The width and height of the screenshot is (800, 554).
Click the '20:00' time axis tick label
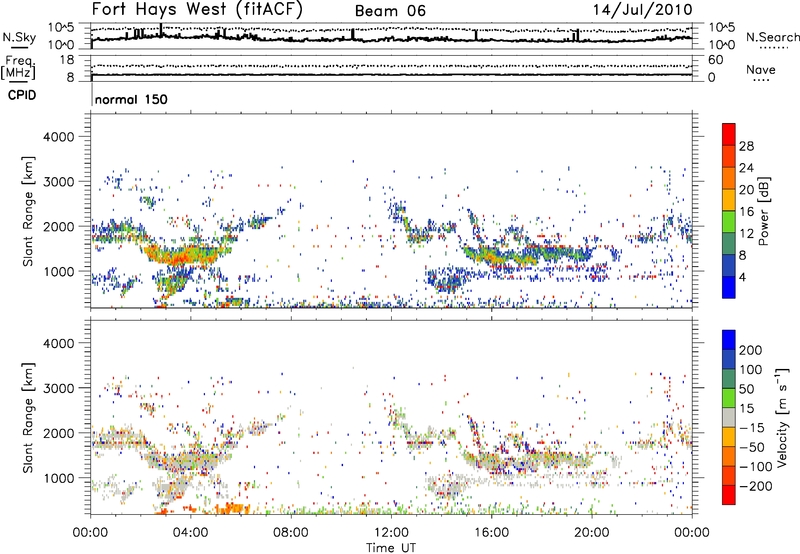point(592,533)
